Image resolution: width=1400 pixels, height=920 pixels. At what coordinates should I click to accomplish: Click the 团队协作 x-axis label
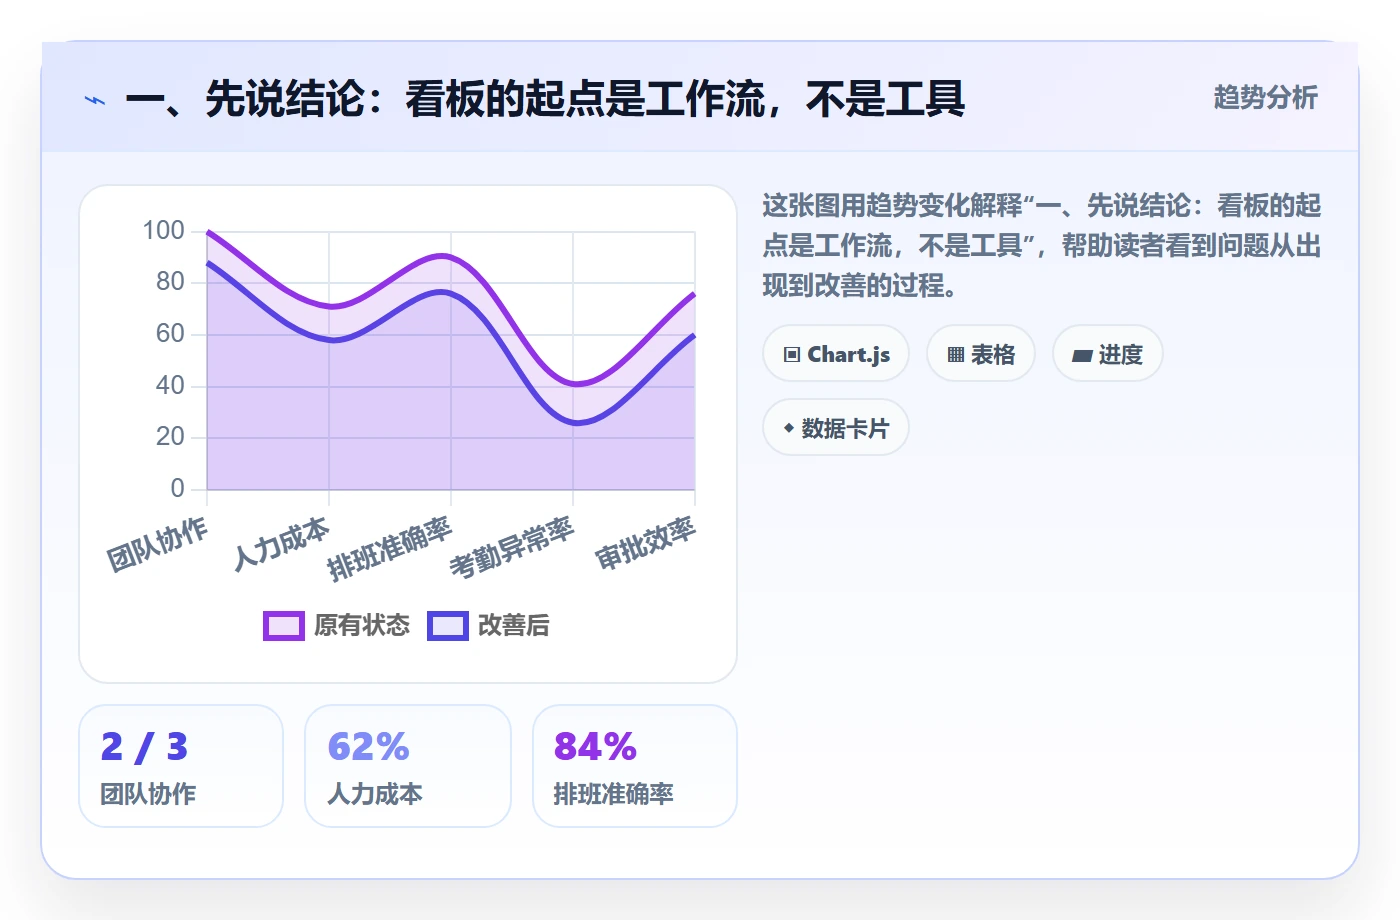coord(158,544)
